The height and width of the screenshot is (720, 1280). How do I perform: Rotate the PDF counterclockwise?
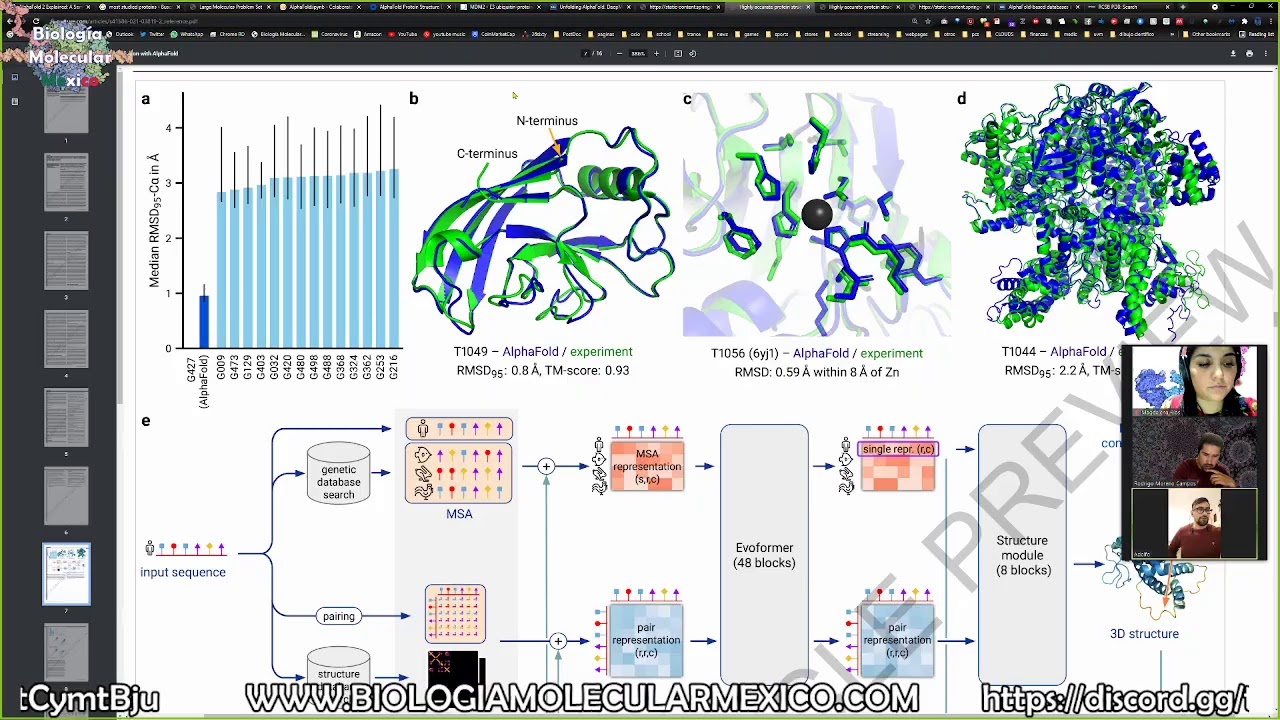692,53
